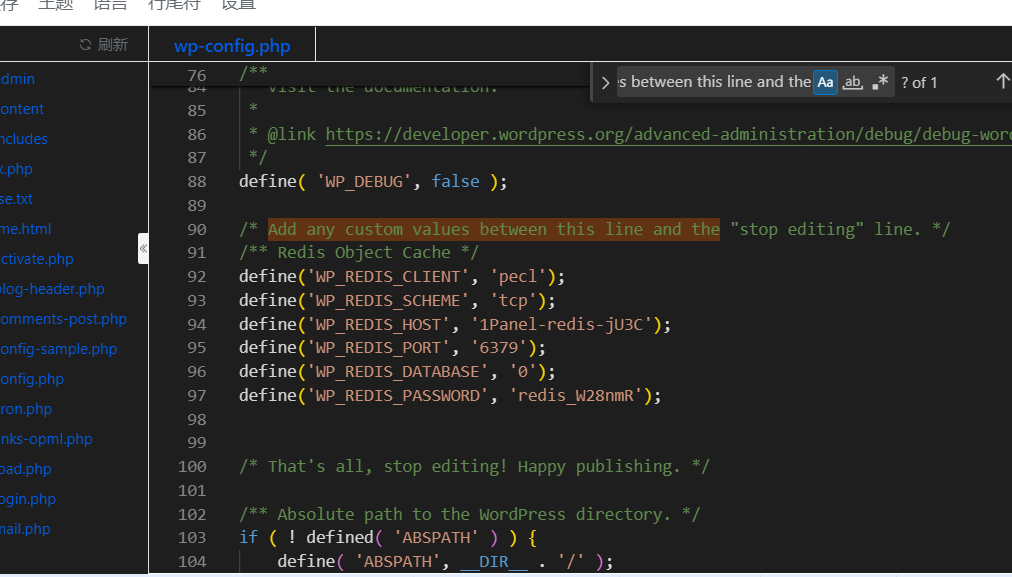Image resolution: width=1012 pixels, height=577 pixels.
Task: Click '1Panel-redis-jU3C' host value
Action: [562, 324]
